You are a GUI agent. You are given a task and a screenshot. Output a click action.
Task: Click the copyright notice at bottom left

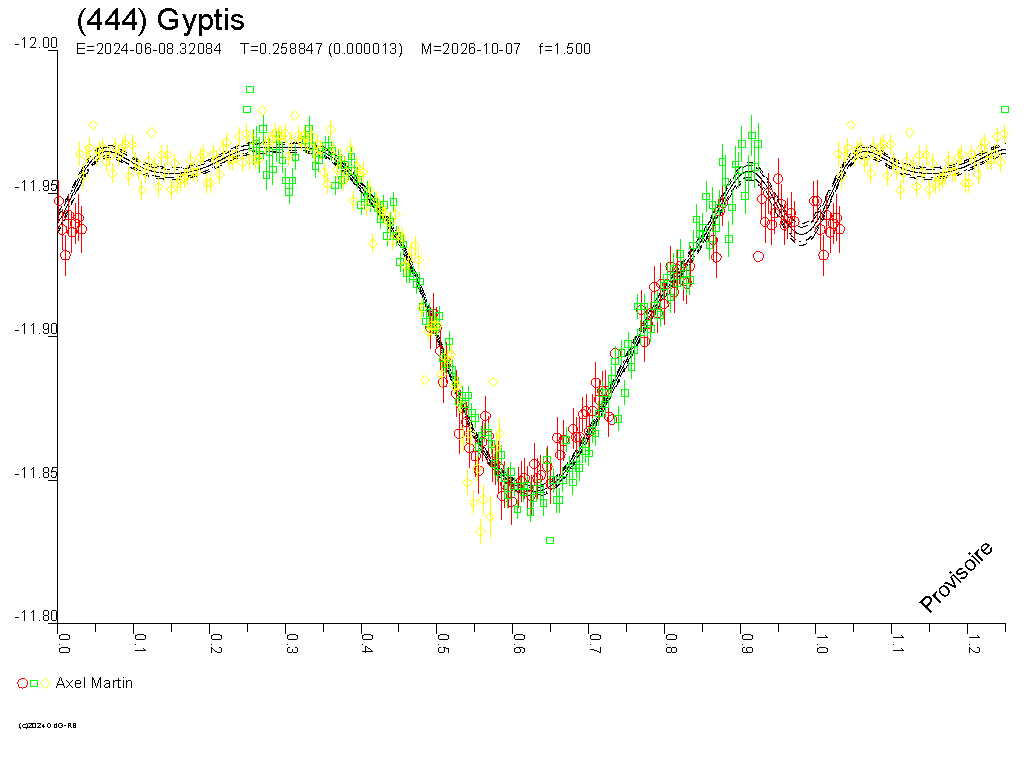coord(48,725)
